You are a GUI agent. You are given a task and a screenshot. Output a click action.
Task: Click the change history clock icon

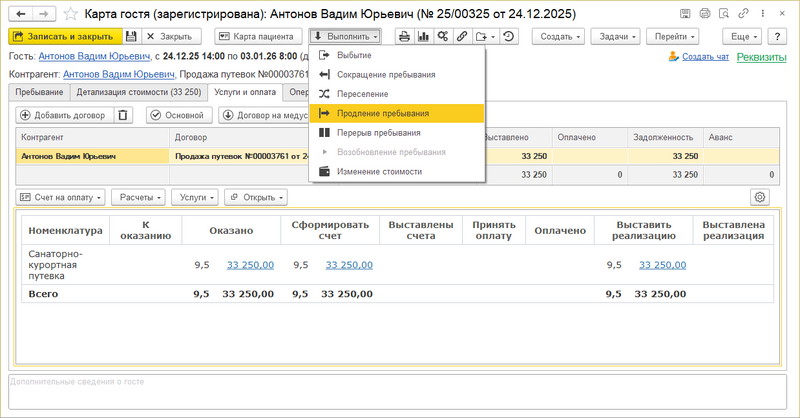coord(509,36)
